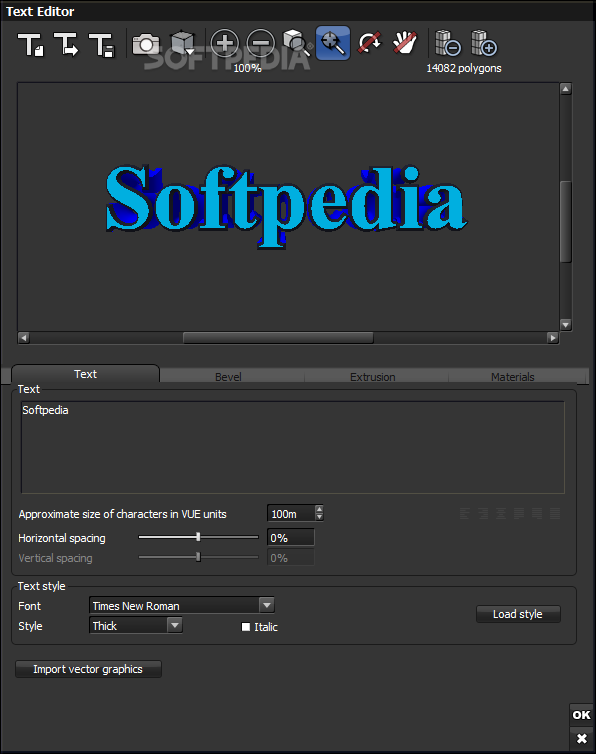Screen dimensions: 596x754
Task: Click the Vertical spacing slider handle
Action: pos(198,557)
